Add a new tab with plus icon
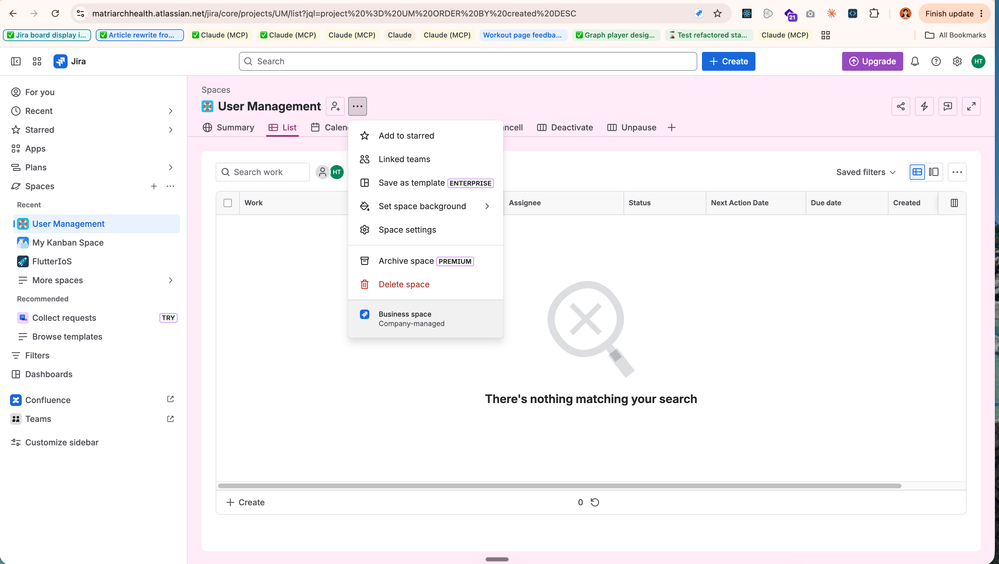The width and height of the screenshot is (999, 564). click(672, 127)
